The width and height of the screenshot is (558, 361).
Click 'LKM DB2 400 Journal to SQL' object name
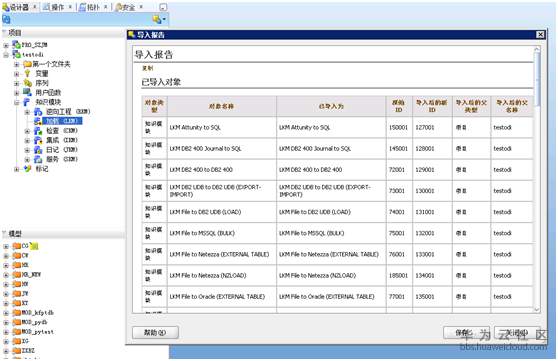205,148
